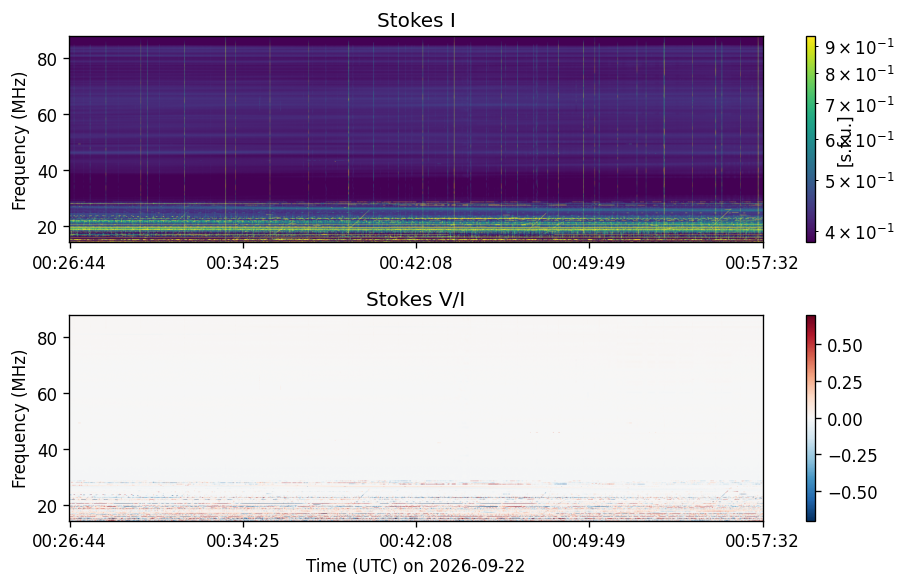Image resolution: width=906 pixels, height=587 pixels.
Task: Click the Stokes V/I plot title
Action: point(415,299)
